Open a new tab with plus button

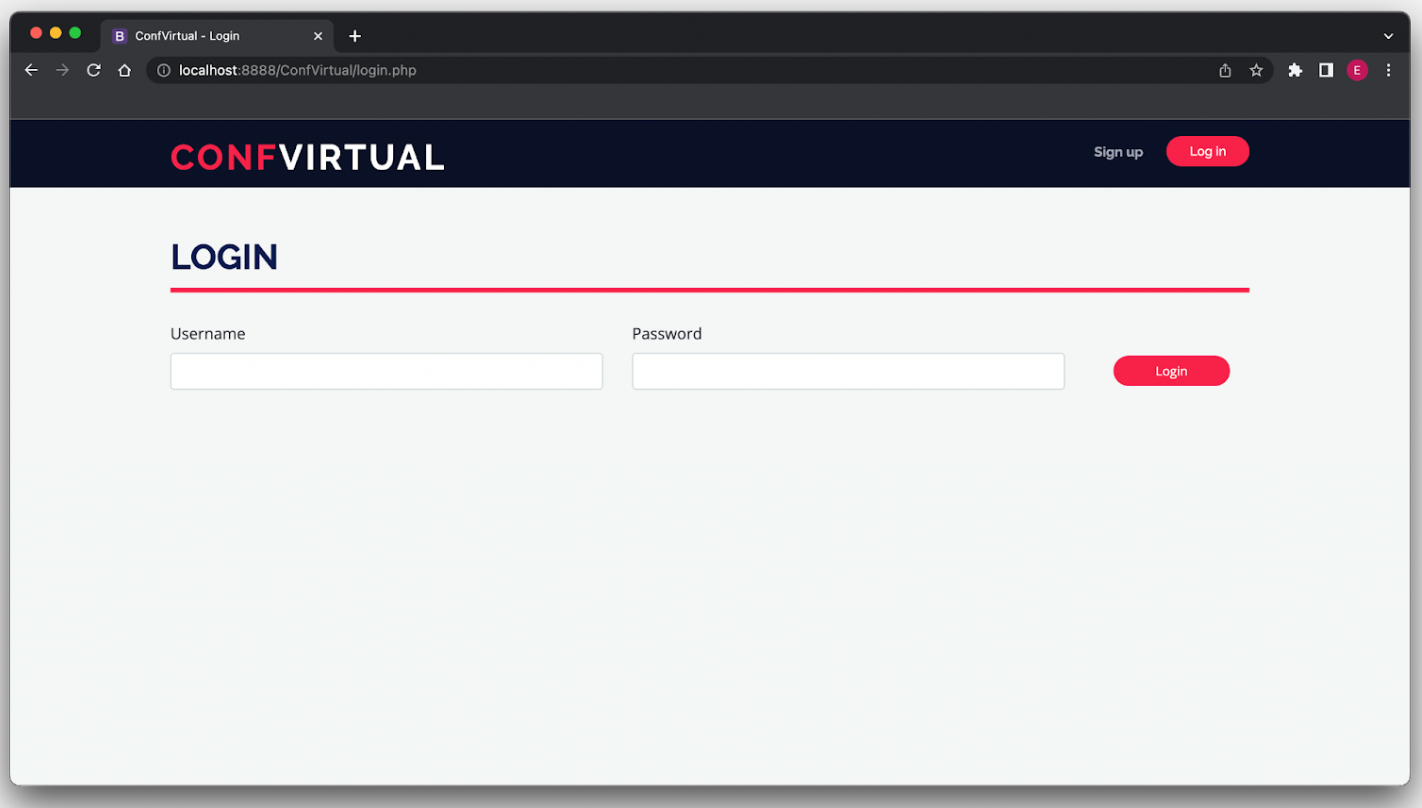click(355, 36)
